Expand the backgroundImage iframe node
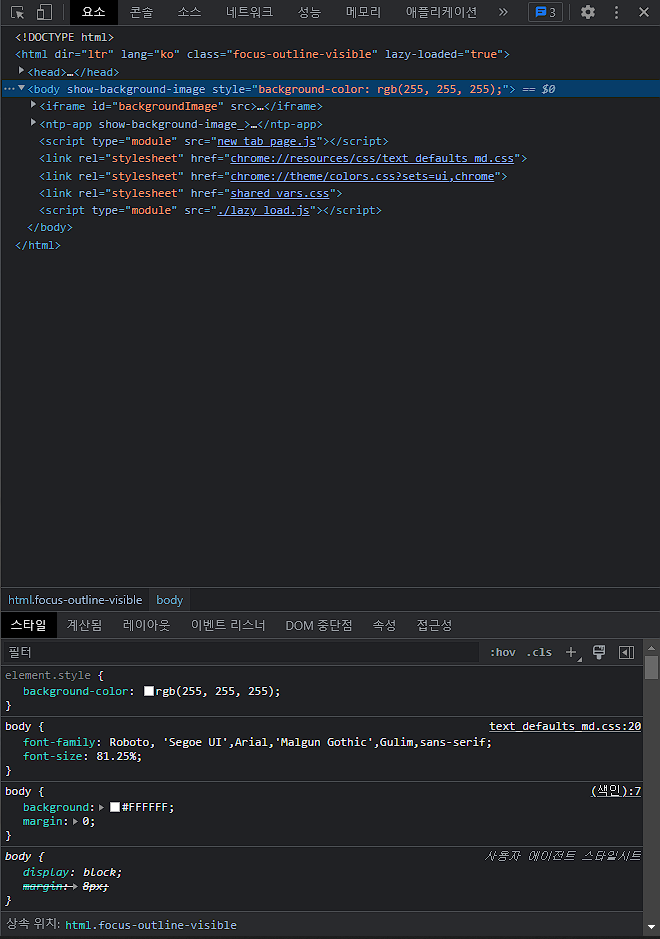The height and width of the screenshot is (939, 660). 34,105
